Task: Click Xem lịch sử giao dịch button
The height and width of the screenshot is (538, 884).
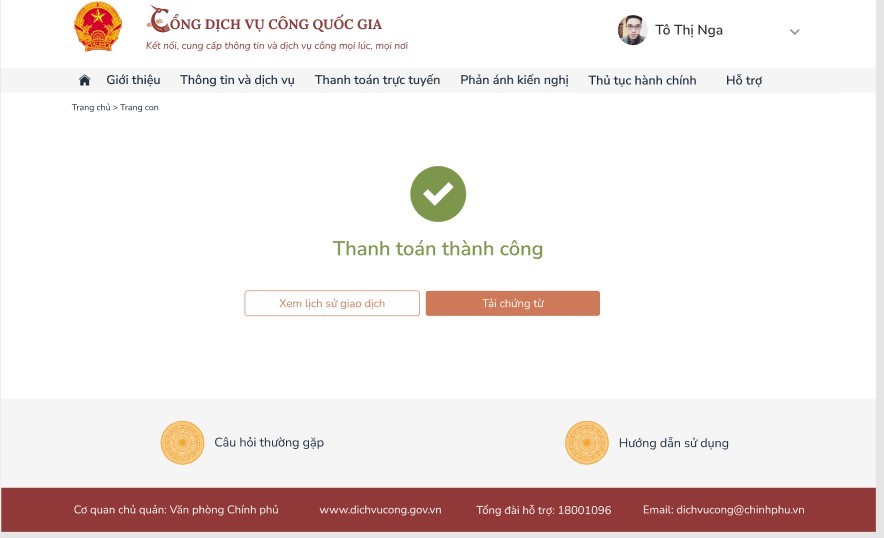Action: click(x=332, y=303)
